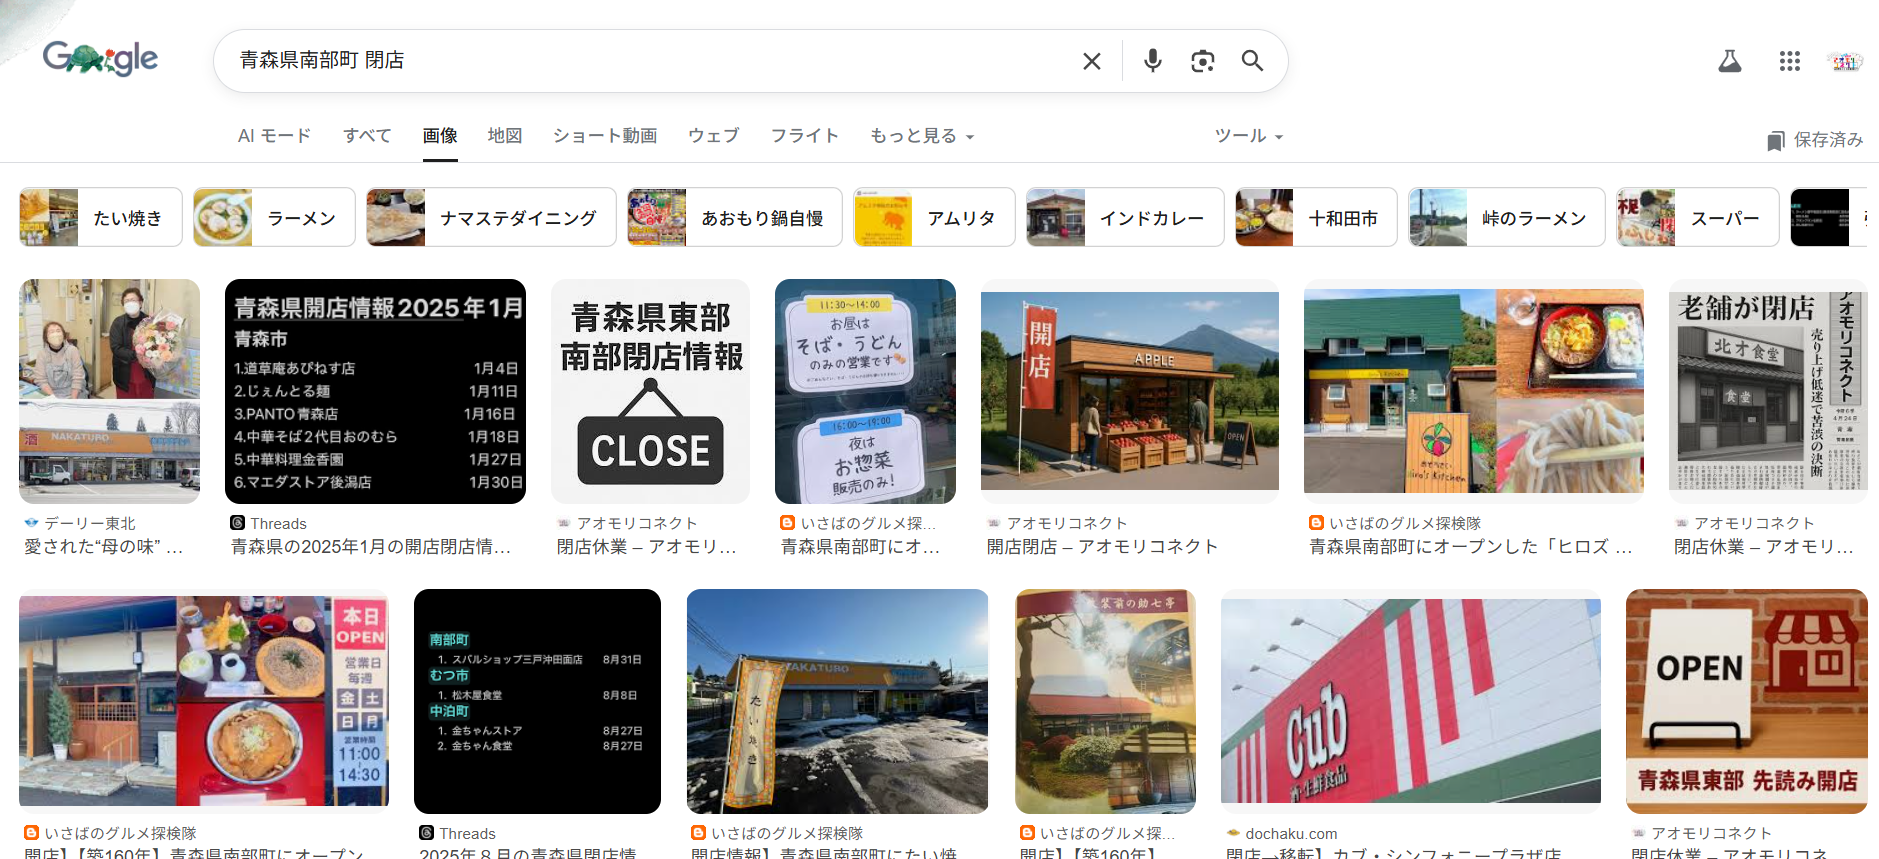Click the magnifier search icon
Screen dimensions: 1879x859
tap(1252, 61)
